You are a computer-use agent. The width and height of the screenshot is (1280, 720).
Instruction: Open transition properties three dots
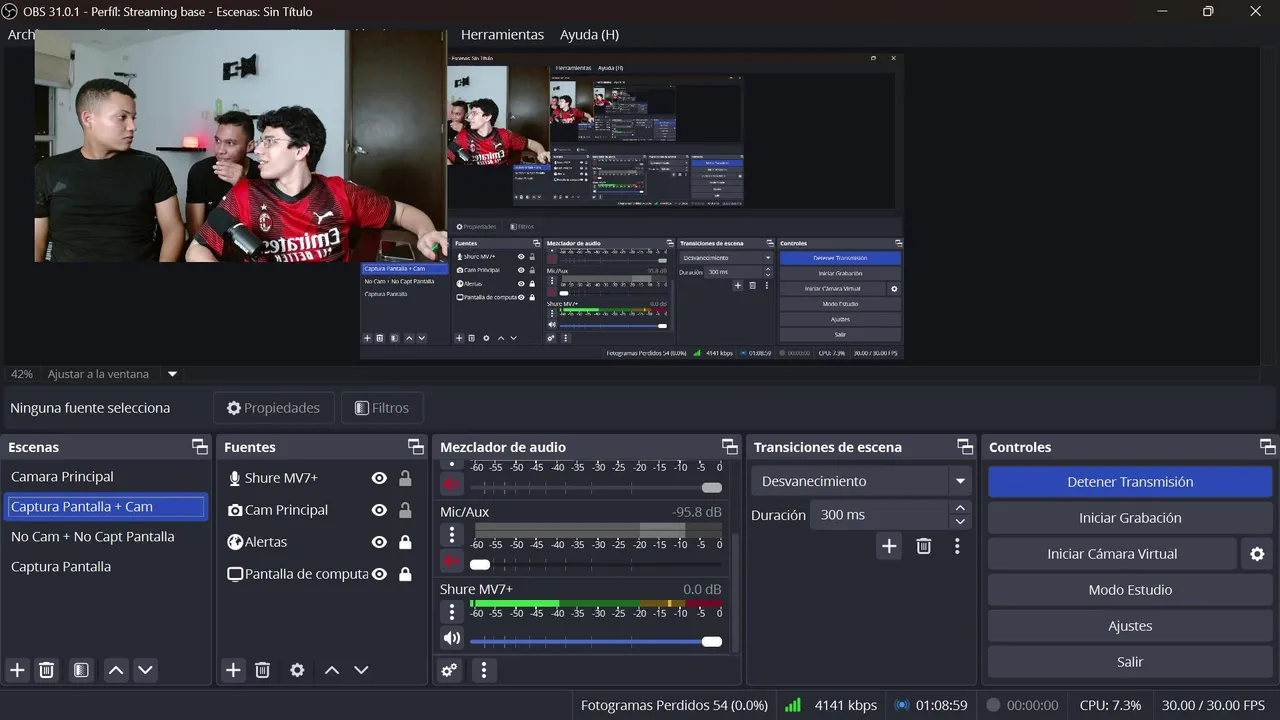(957, 546)
